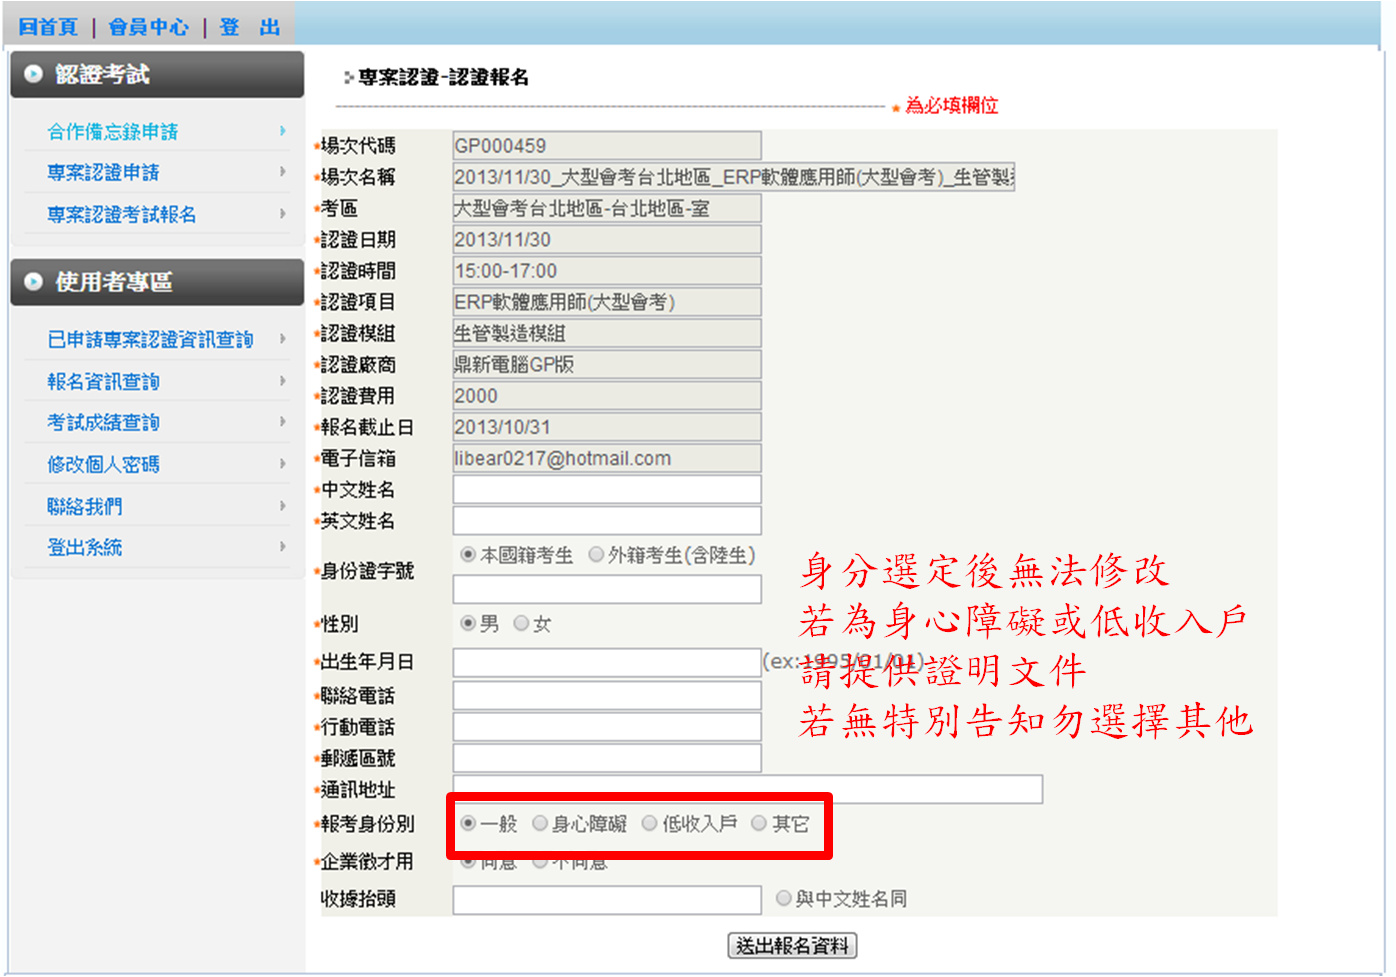Open 合作備忘錄申請 in the sidebar
The height and width of the screenshot is (977, 1396).
click(112, 132)
